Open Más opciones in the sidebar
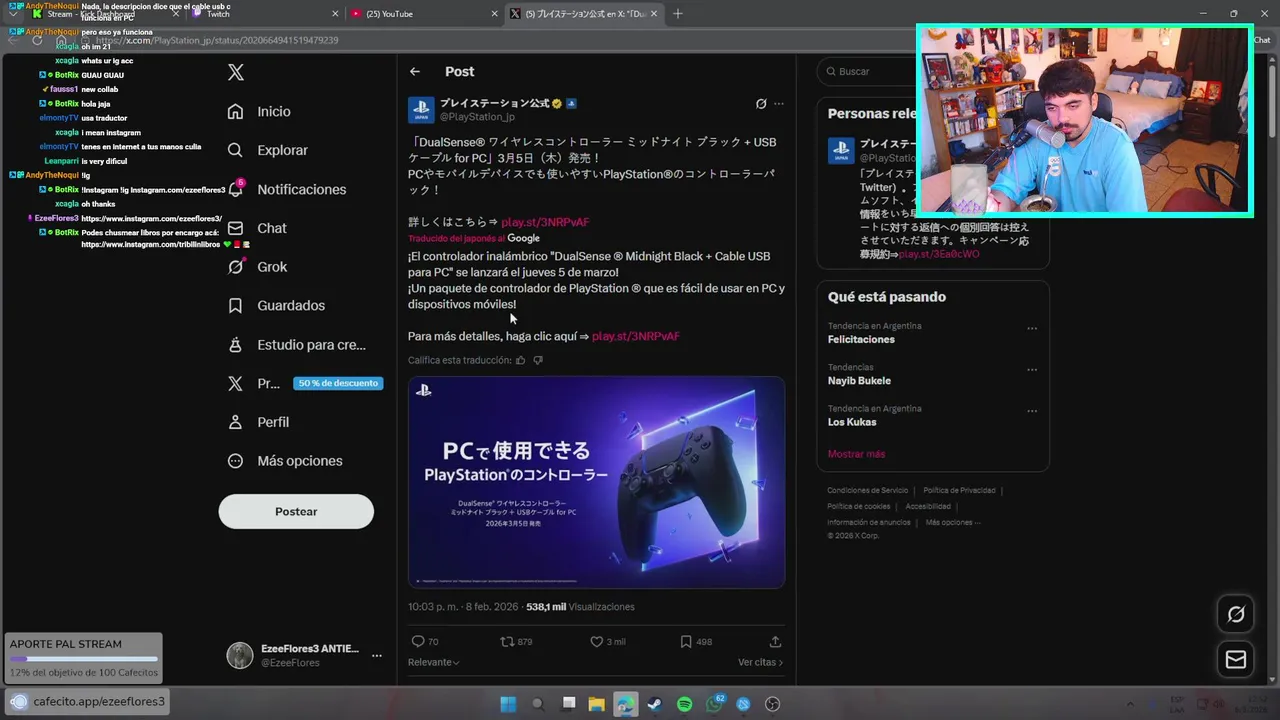1280x720 pixels. pyautogui.click(x=300, y=461)
